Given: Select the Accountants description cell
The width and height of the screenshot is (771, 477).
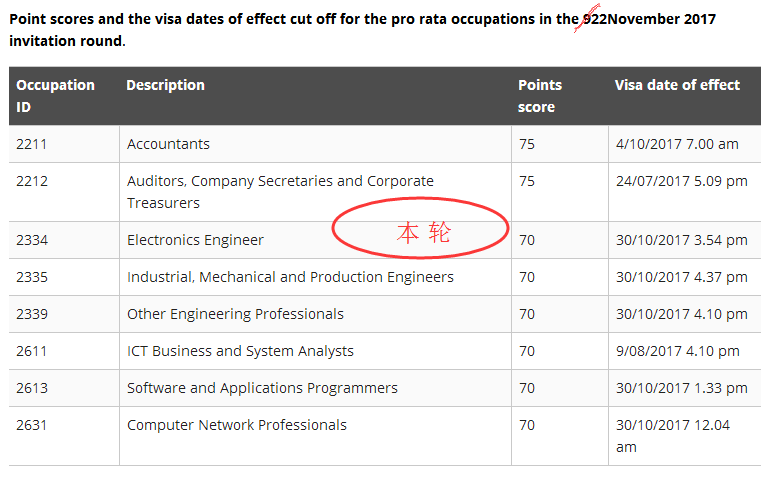Looking at the screenshot, I should (x=168, y=144).
